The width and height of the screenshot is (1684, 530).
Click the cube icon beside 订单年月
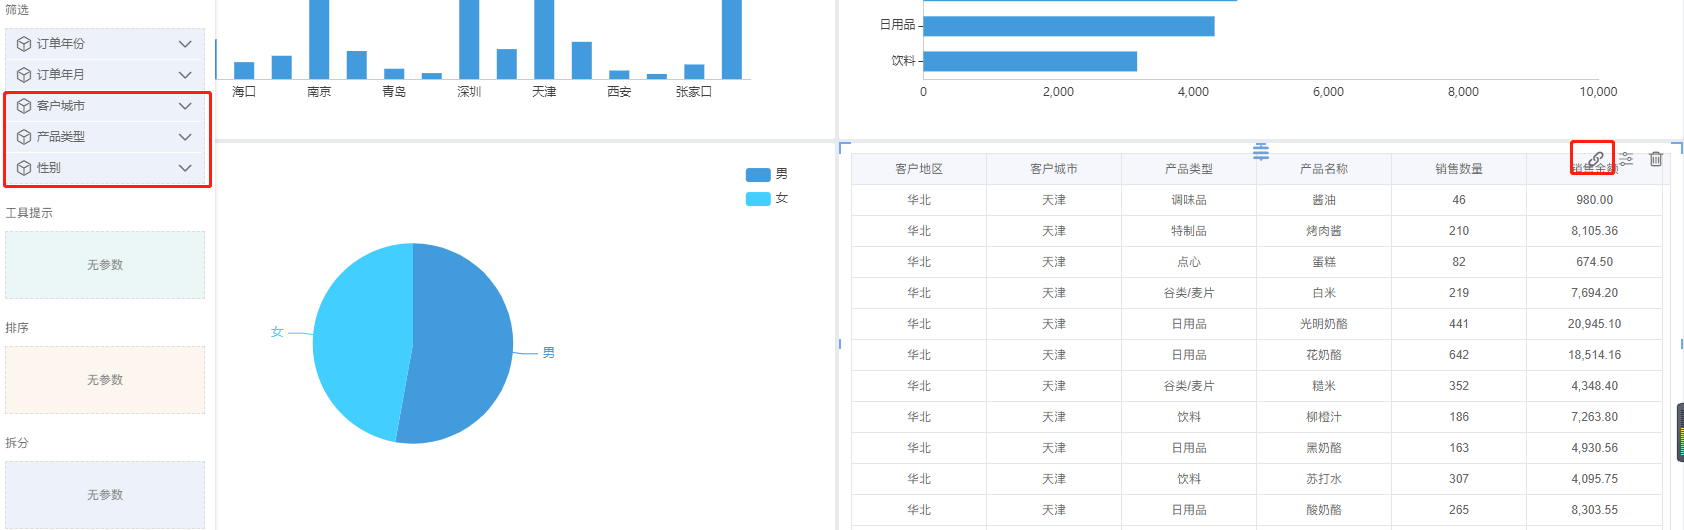click(x=24, y=75)
